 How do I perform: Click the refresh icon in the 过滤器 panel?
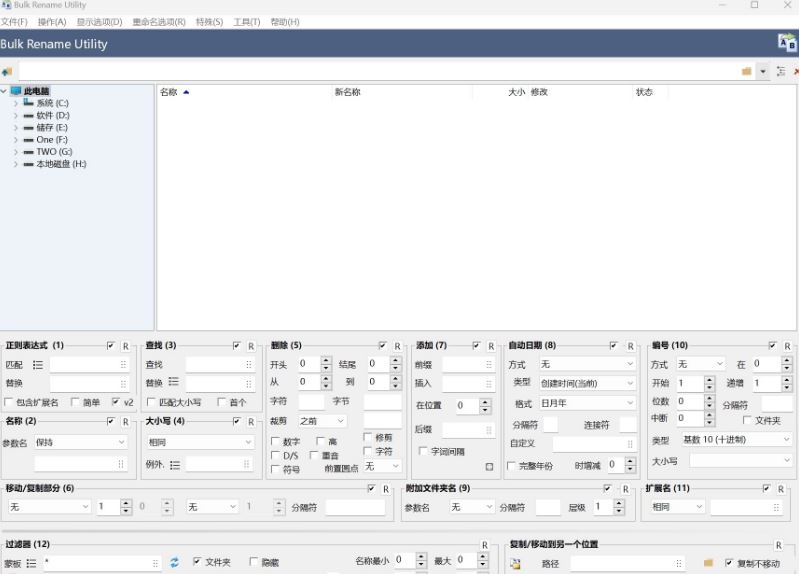click(x=174, y=563)
